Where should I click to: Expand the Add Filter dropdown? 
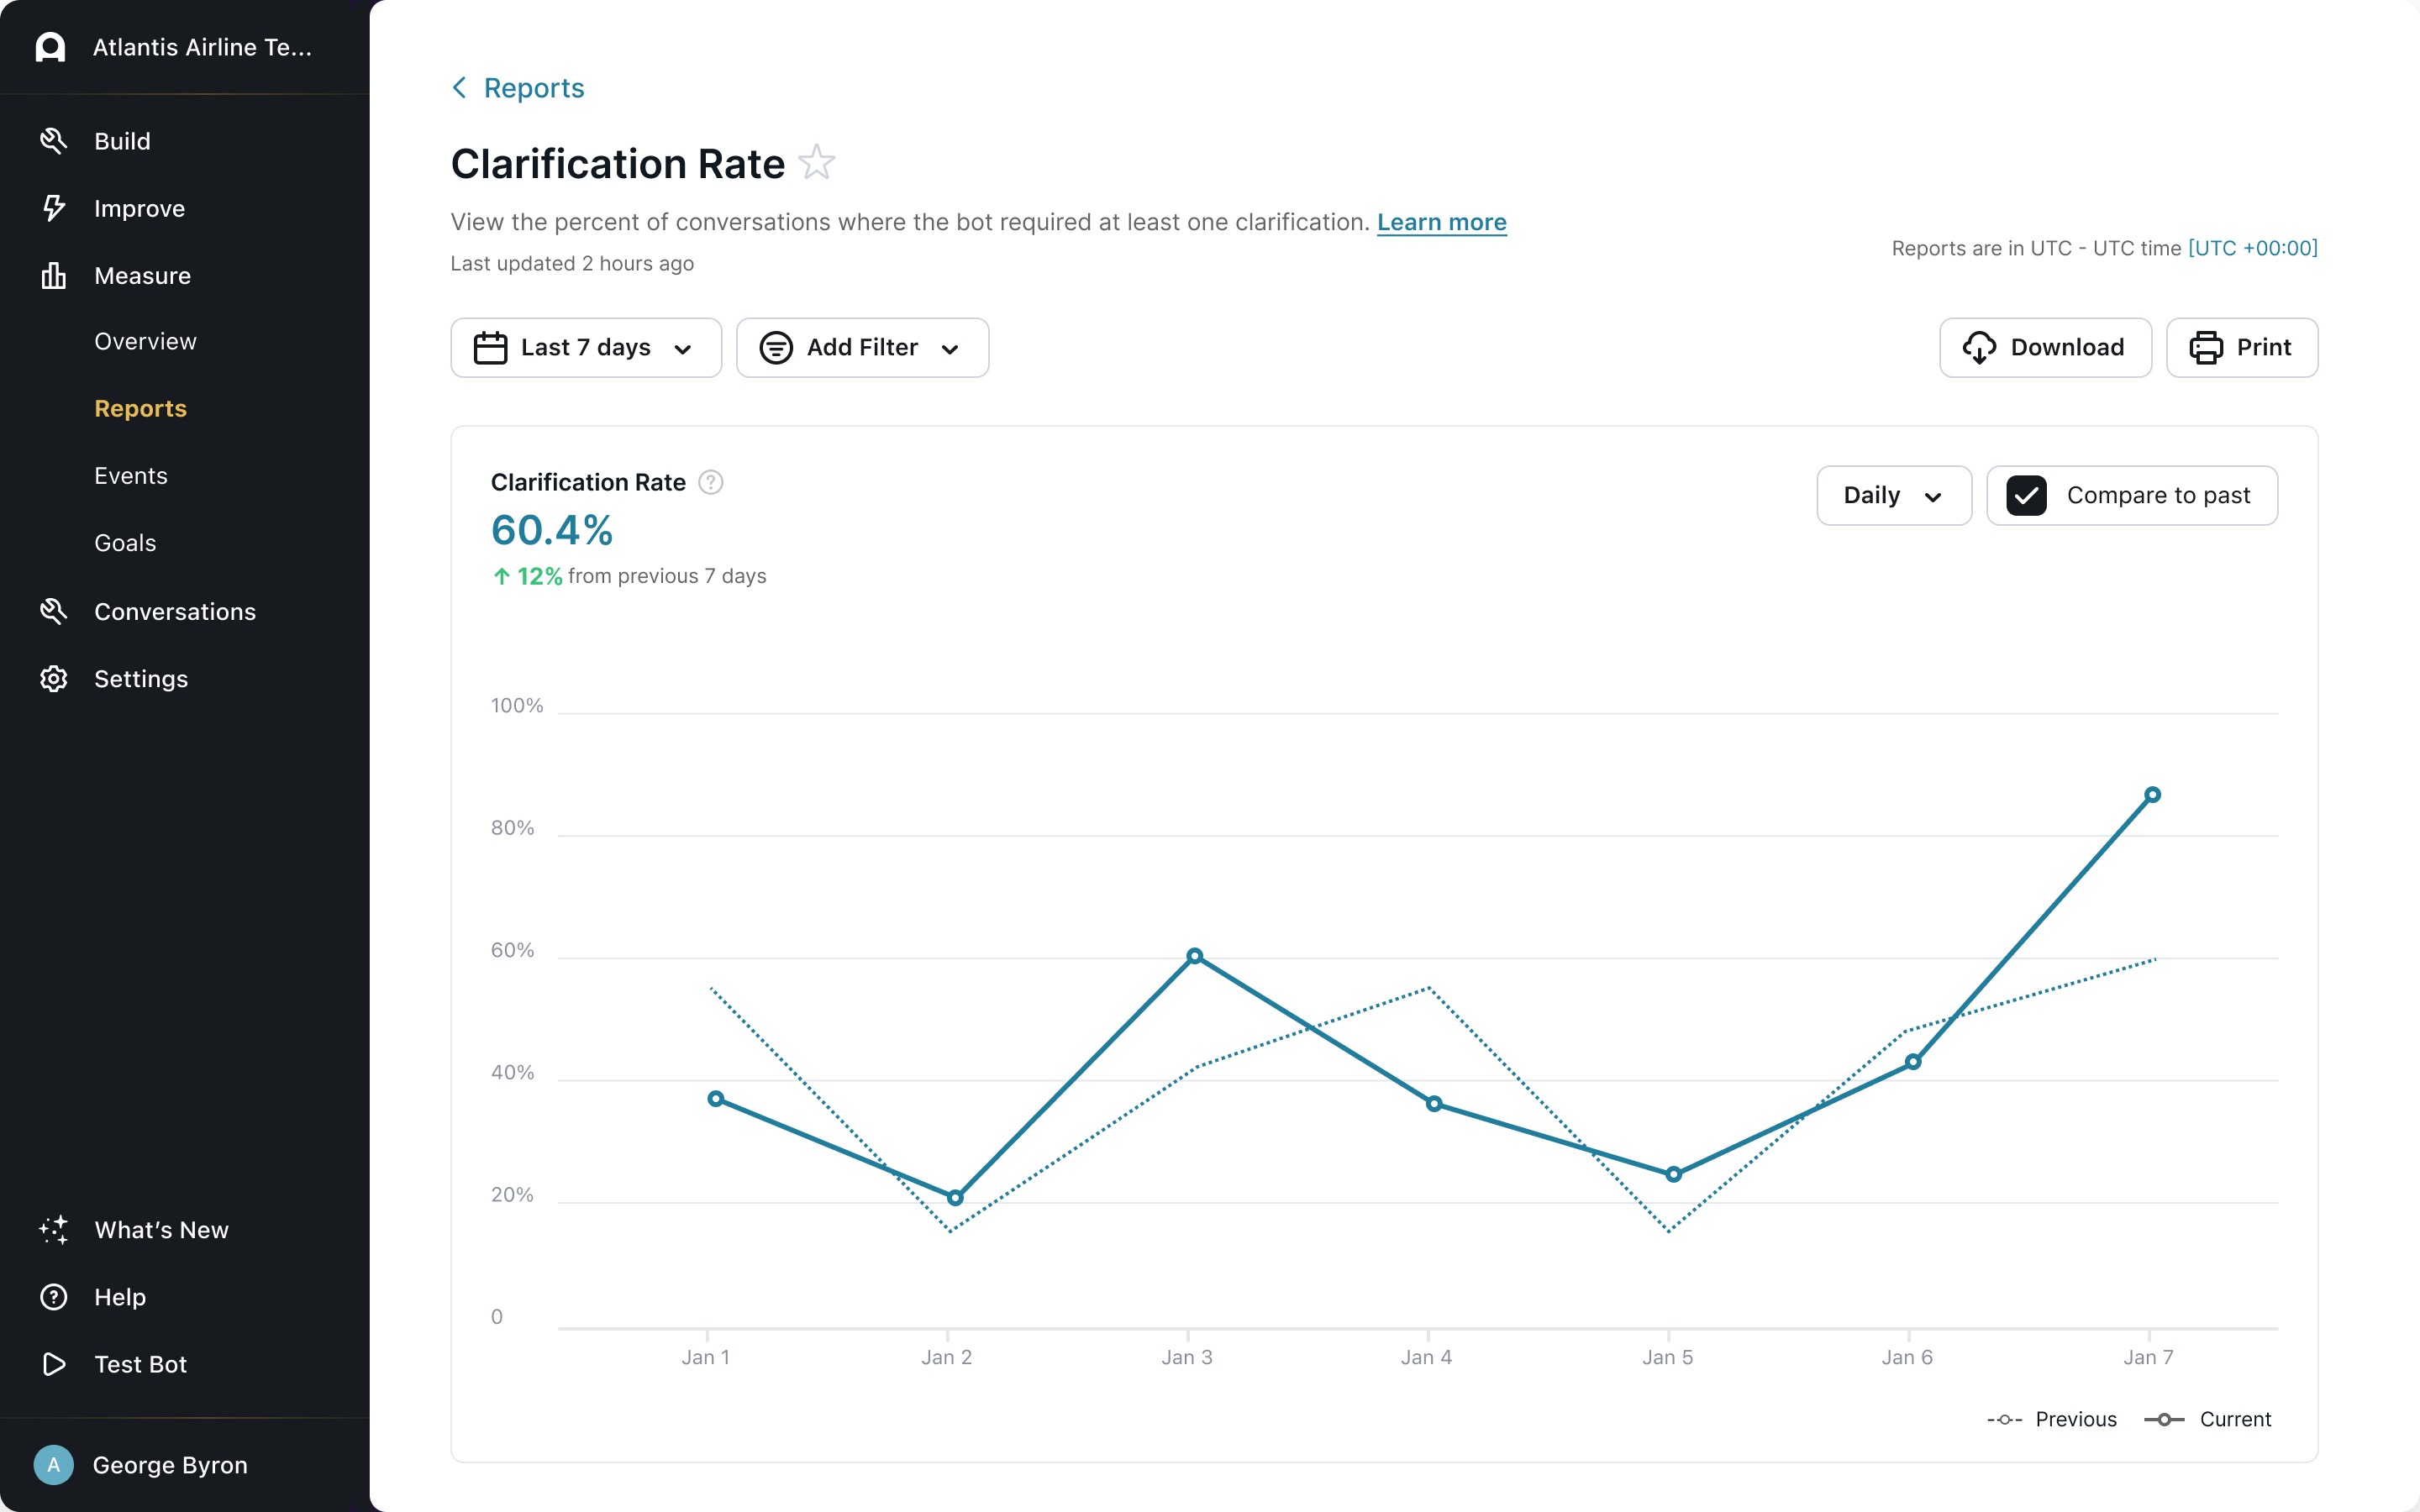[x=862, y=348]
